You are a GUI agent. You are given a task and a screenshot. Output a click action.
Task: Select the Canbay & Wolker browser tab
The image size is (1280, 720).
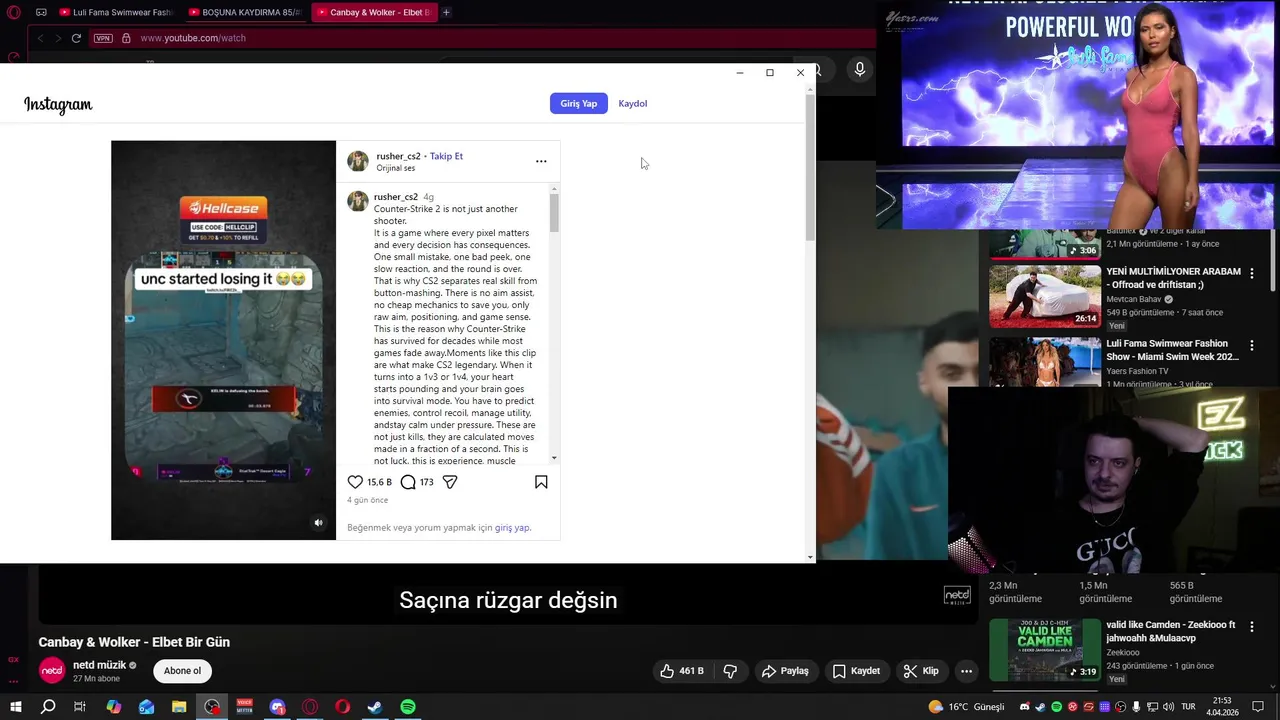374,12
